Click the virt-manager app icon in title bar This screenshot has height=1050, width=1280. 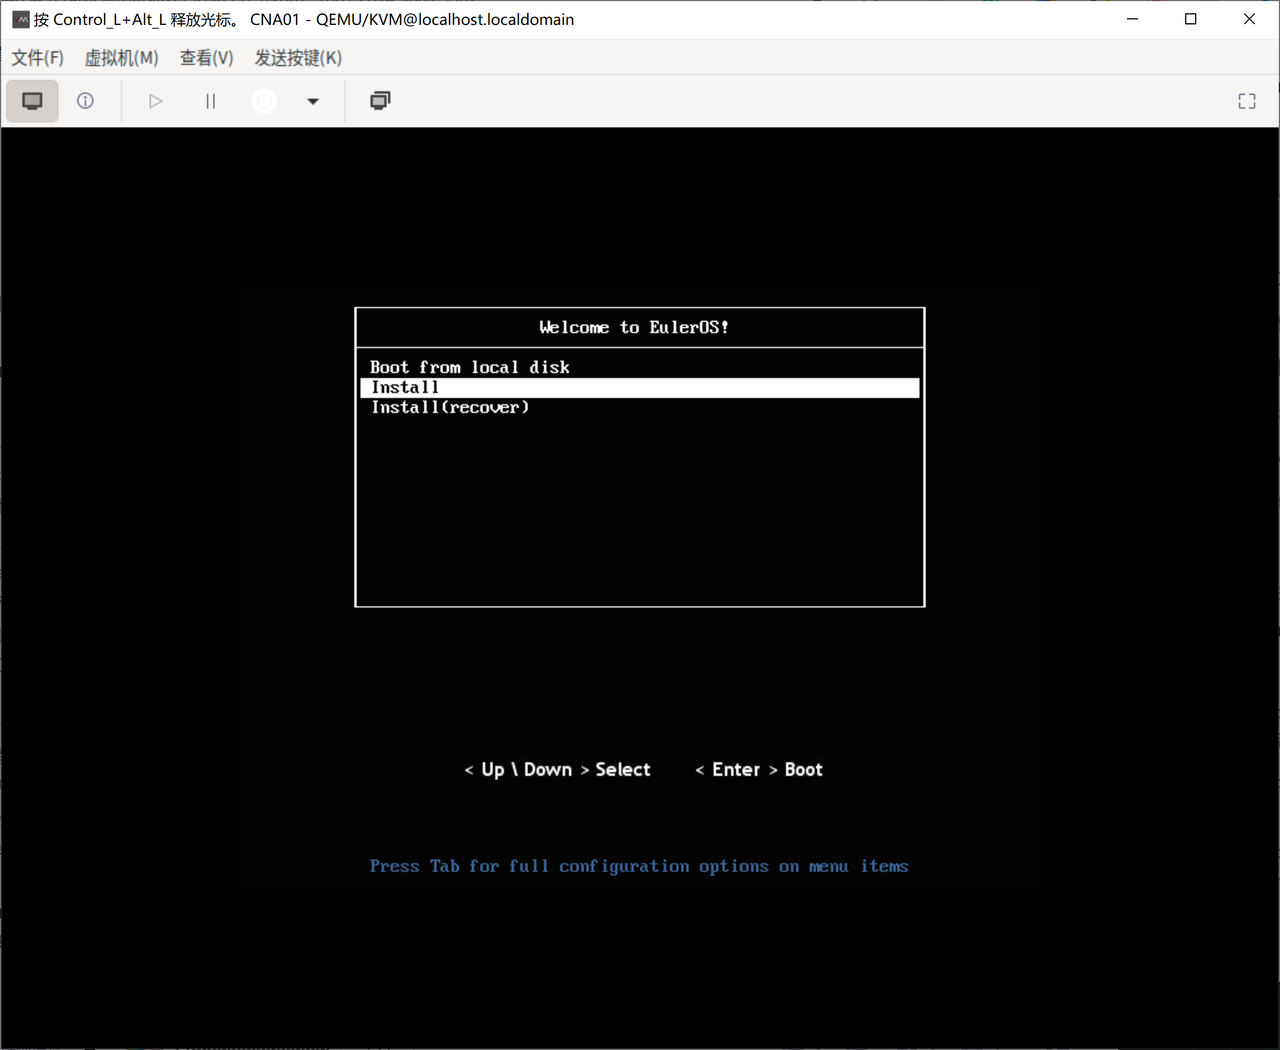coord(20,19)
